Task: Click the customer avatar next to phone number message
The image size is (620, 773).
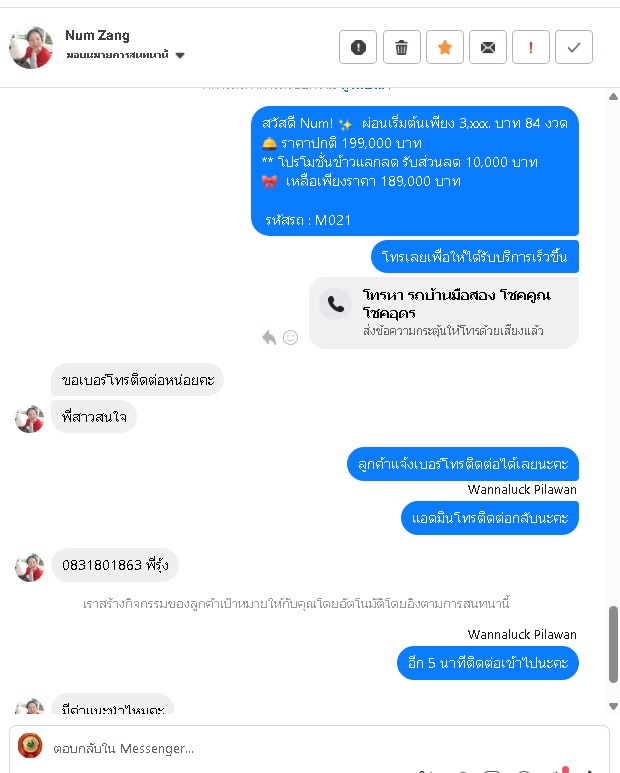Action: tap(30, 567)
